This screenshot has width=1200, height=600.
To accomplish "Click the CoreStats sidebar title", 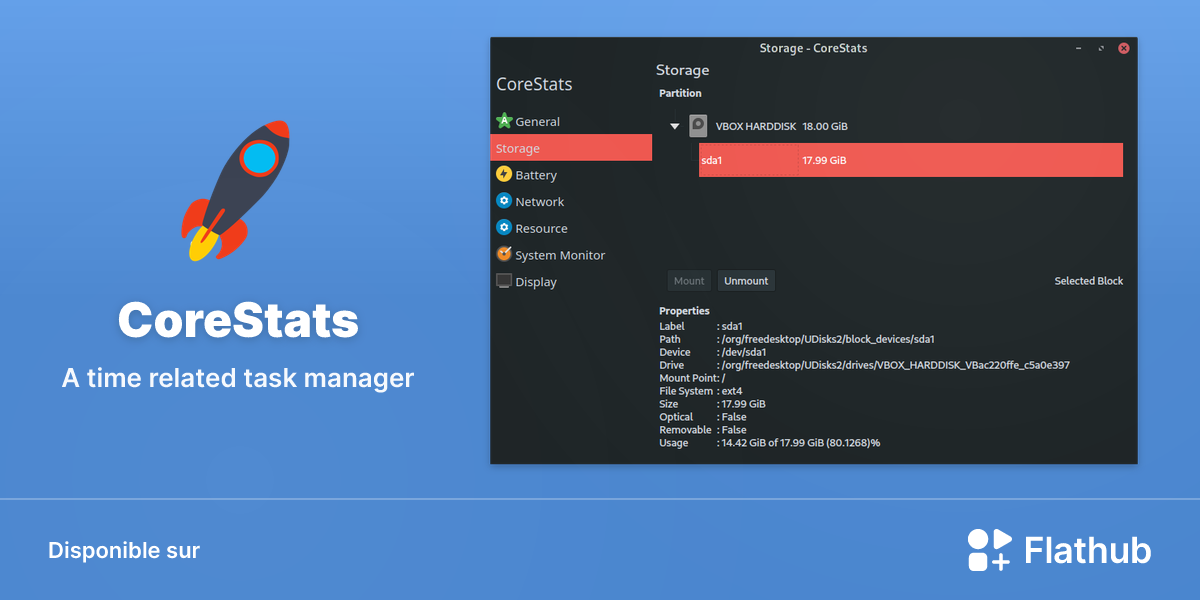I will click(534, 84).
